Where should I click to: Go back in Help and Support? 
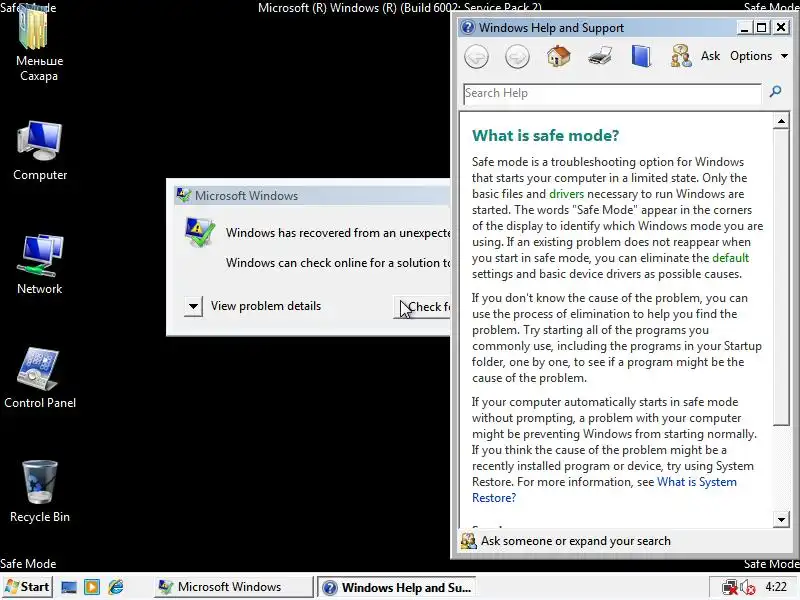click(x=477, y=56)
